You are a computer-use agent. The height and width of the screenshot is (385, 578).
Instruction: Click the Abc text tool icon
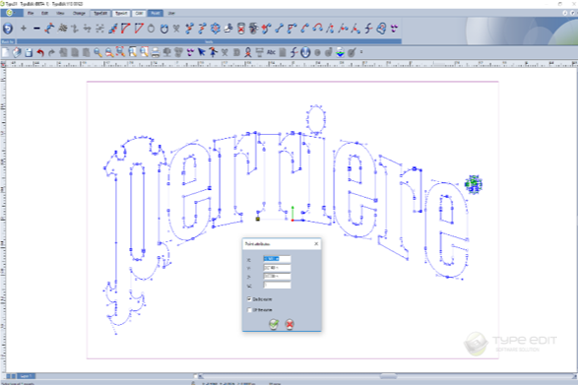pyautogui.click(x=271, y=52)
